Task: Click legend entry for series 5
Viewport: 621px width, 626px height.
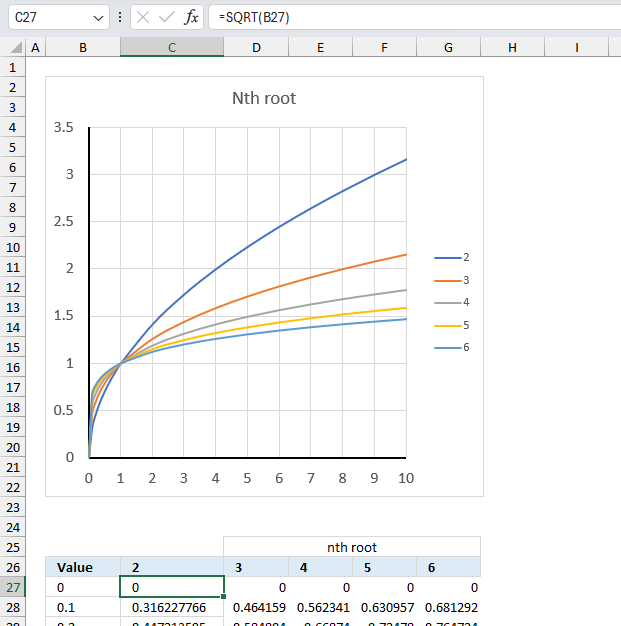Action: (x=452, y=325)
